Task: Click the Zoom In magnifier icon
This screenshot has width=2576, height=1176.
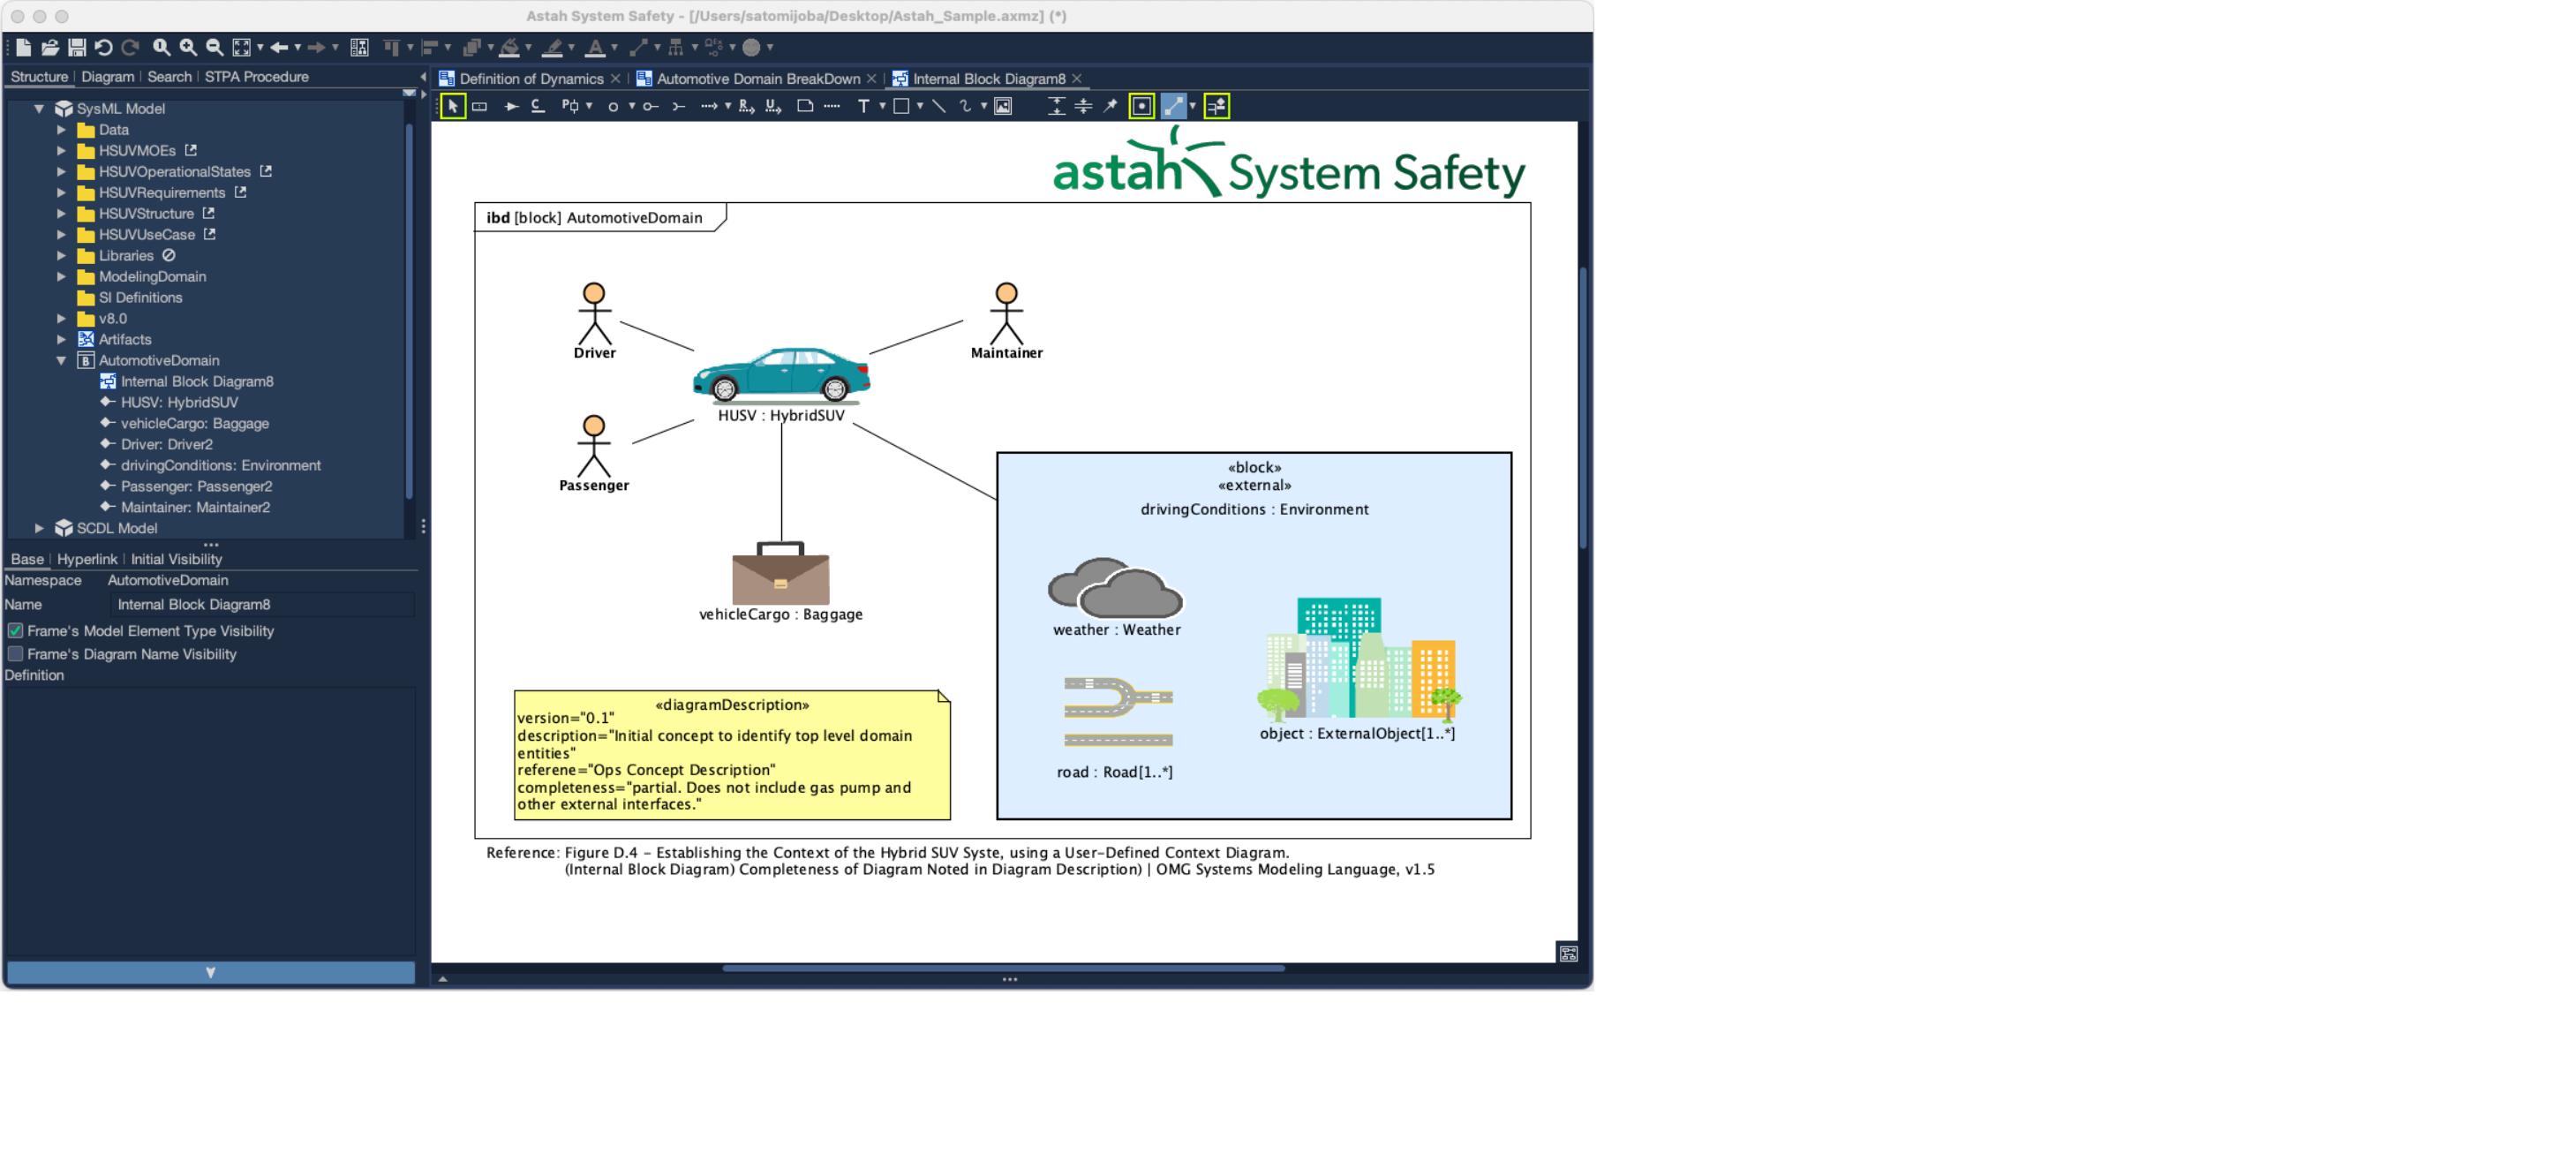Action: pos(188,47)
